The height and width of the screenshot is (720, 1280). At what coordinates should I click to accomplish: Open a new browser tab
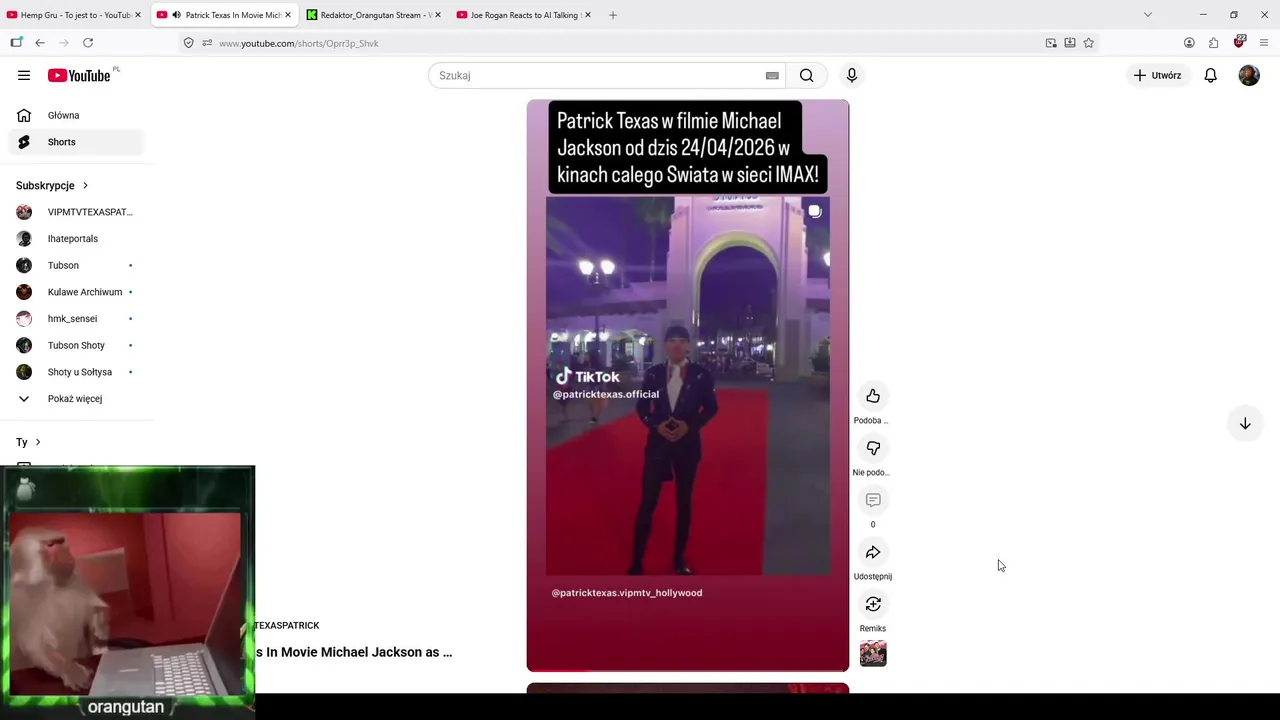613,15
